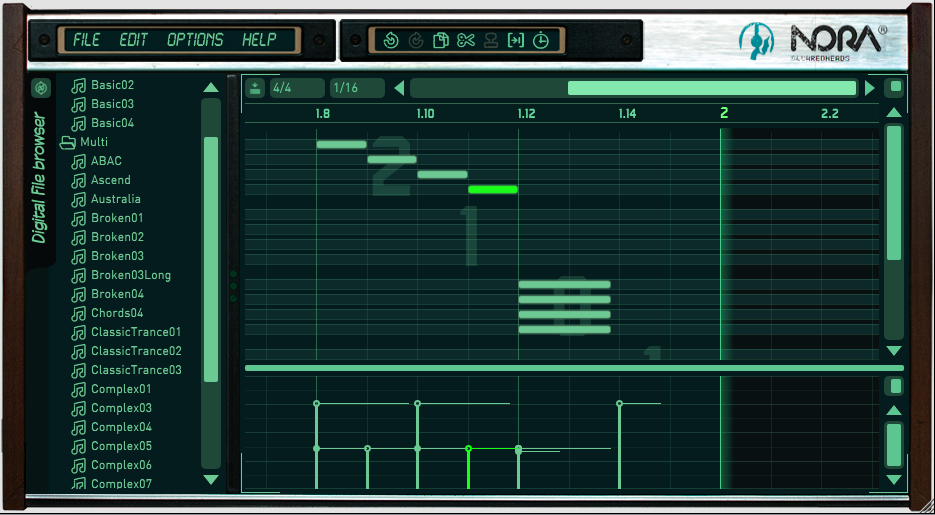Click the stopwatch quantize icon

click(540, 41)
